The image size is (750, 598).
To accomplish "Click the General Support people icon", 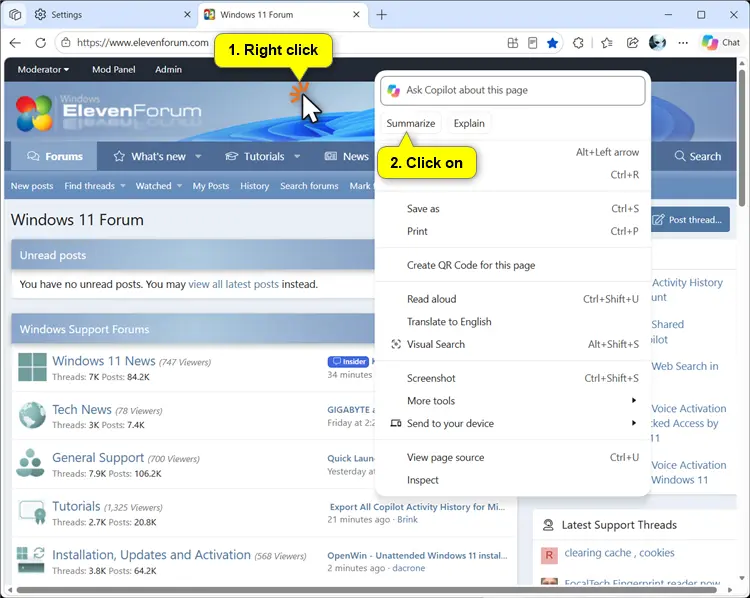I will 30,463.
